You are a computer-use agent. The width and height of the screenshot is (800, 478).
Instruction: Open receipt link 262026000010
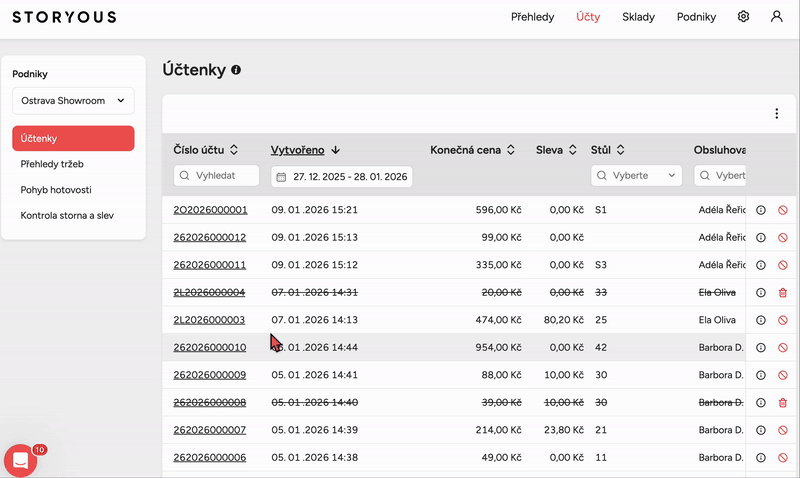tap(210, 348)
